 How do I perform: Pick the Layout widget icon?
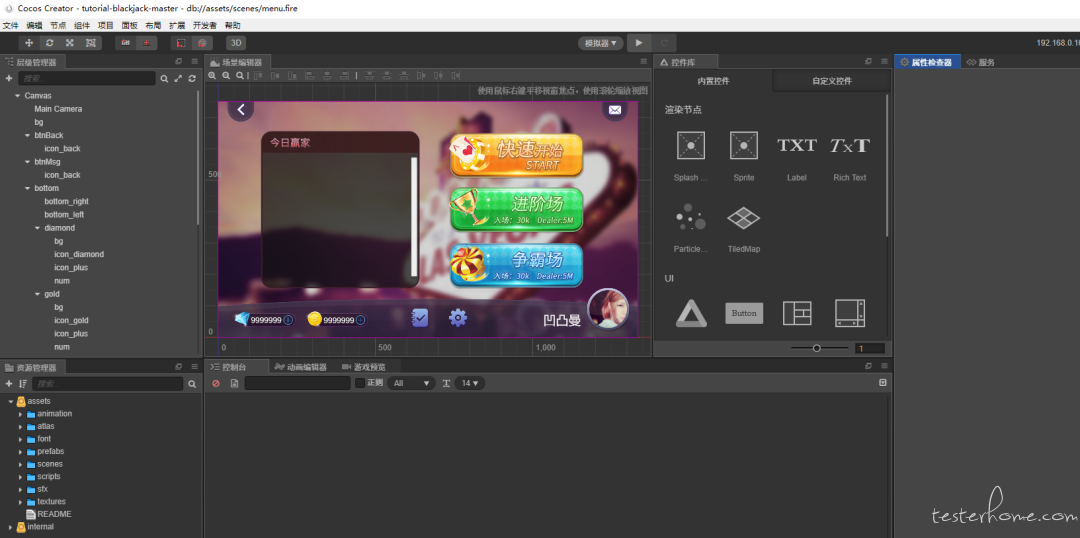[797, 313]
